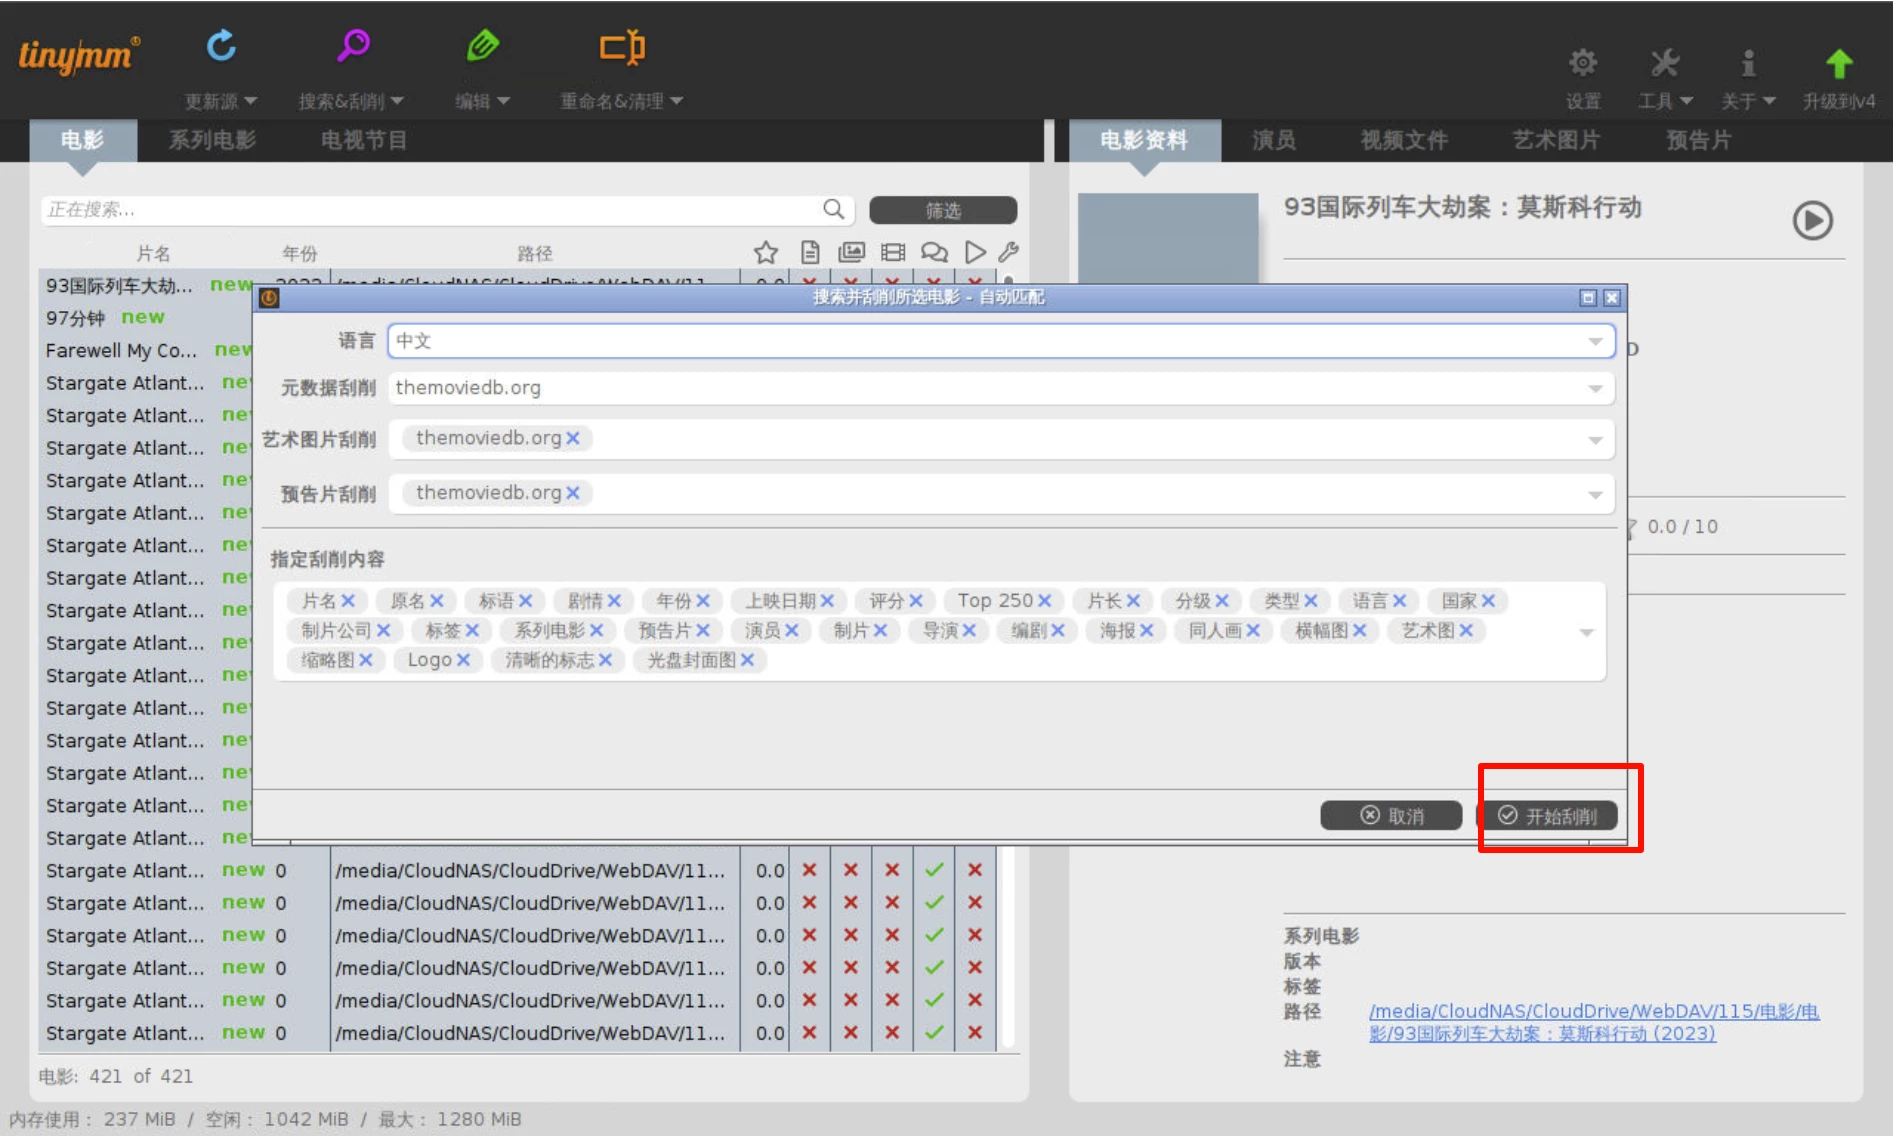The width and height of the screenshot is (1893, 1136).
Task: Click the movie search input field
Action: pyautogui.click(x=430, y=210)
